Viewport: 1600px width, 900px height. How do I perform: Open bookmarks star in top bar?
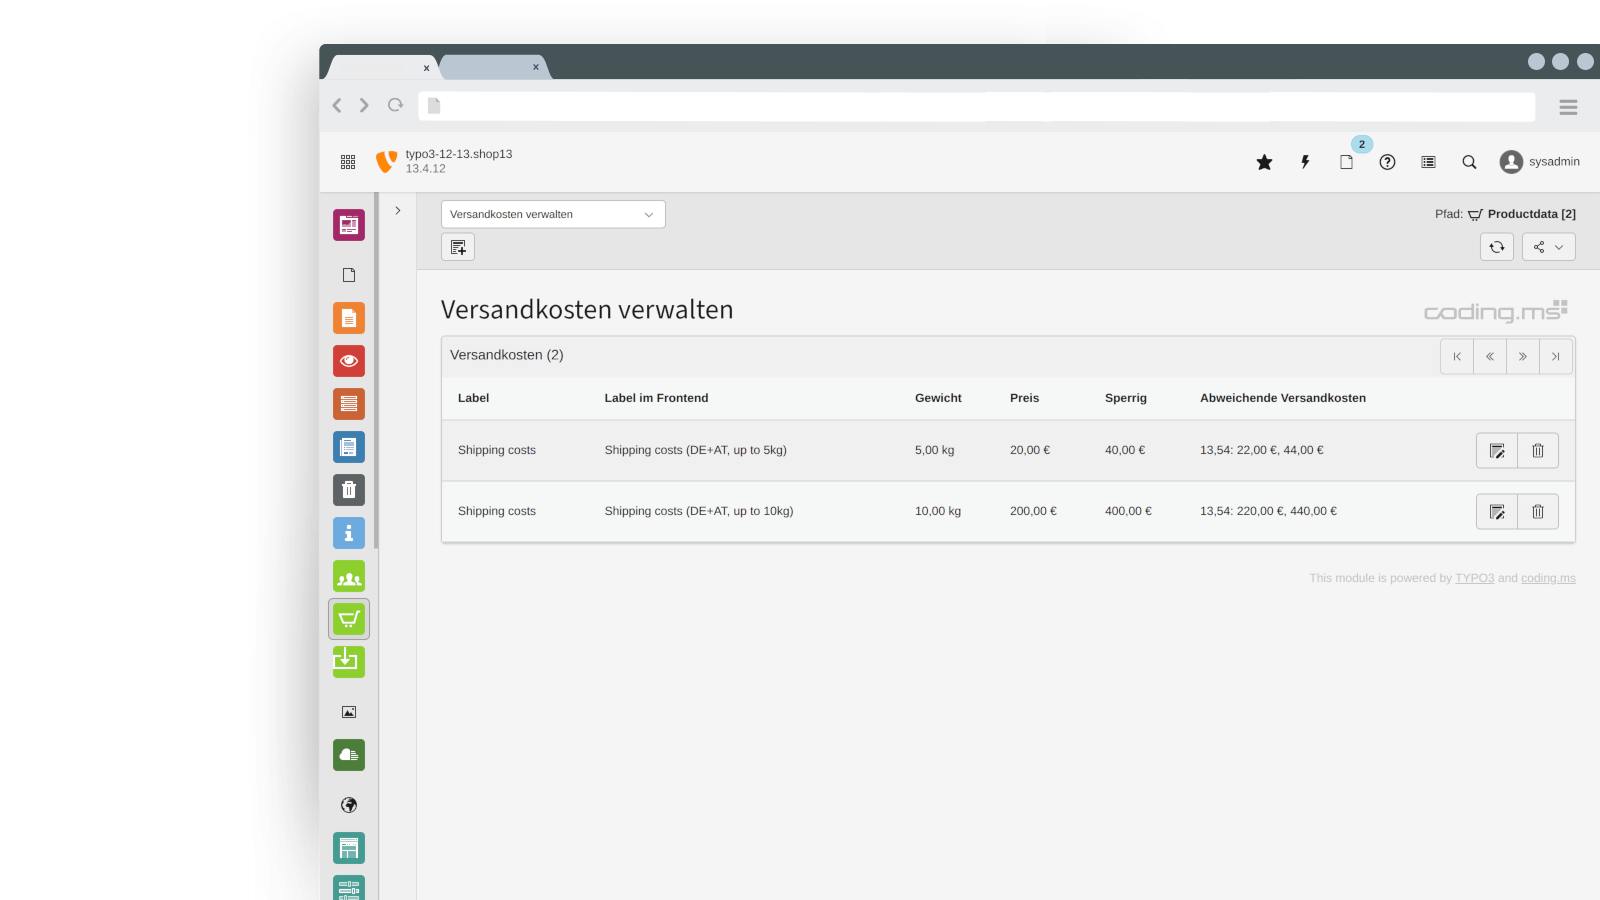coord(1264,162)
